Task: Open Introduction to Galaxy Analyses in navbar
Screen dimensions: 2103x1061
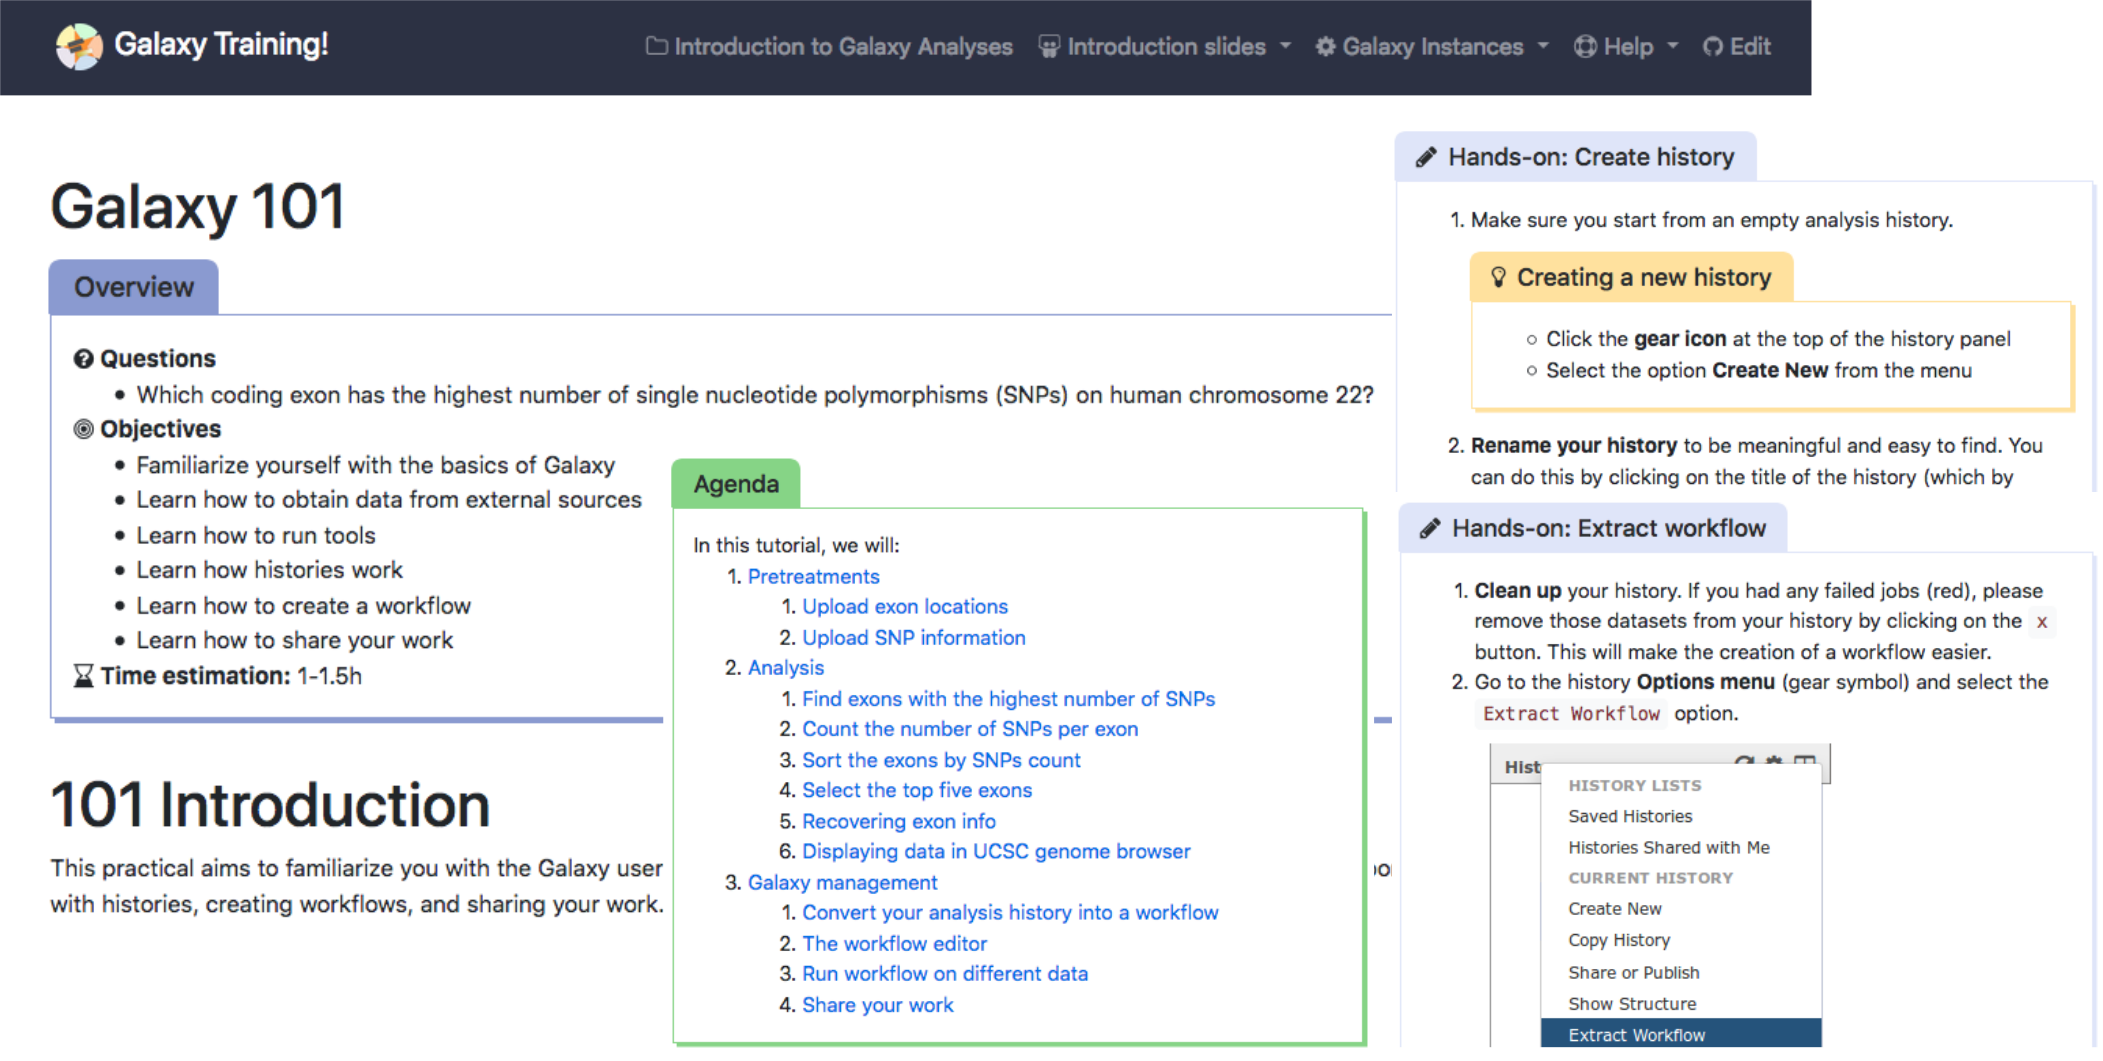Action: click(829, 47)
